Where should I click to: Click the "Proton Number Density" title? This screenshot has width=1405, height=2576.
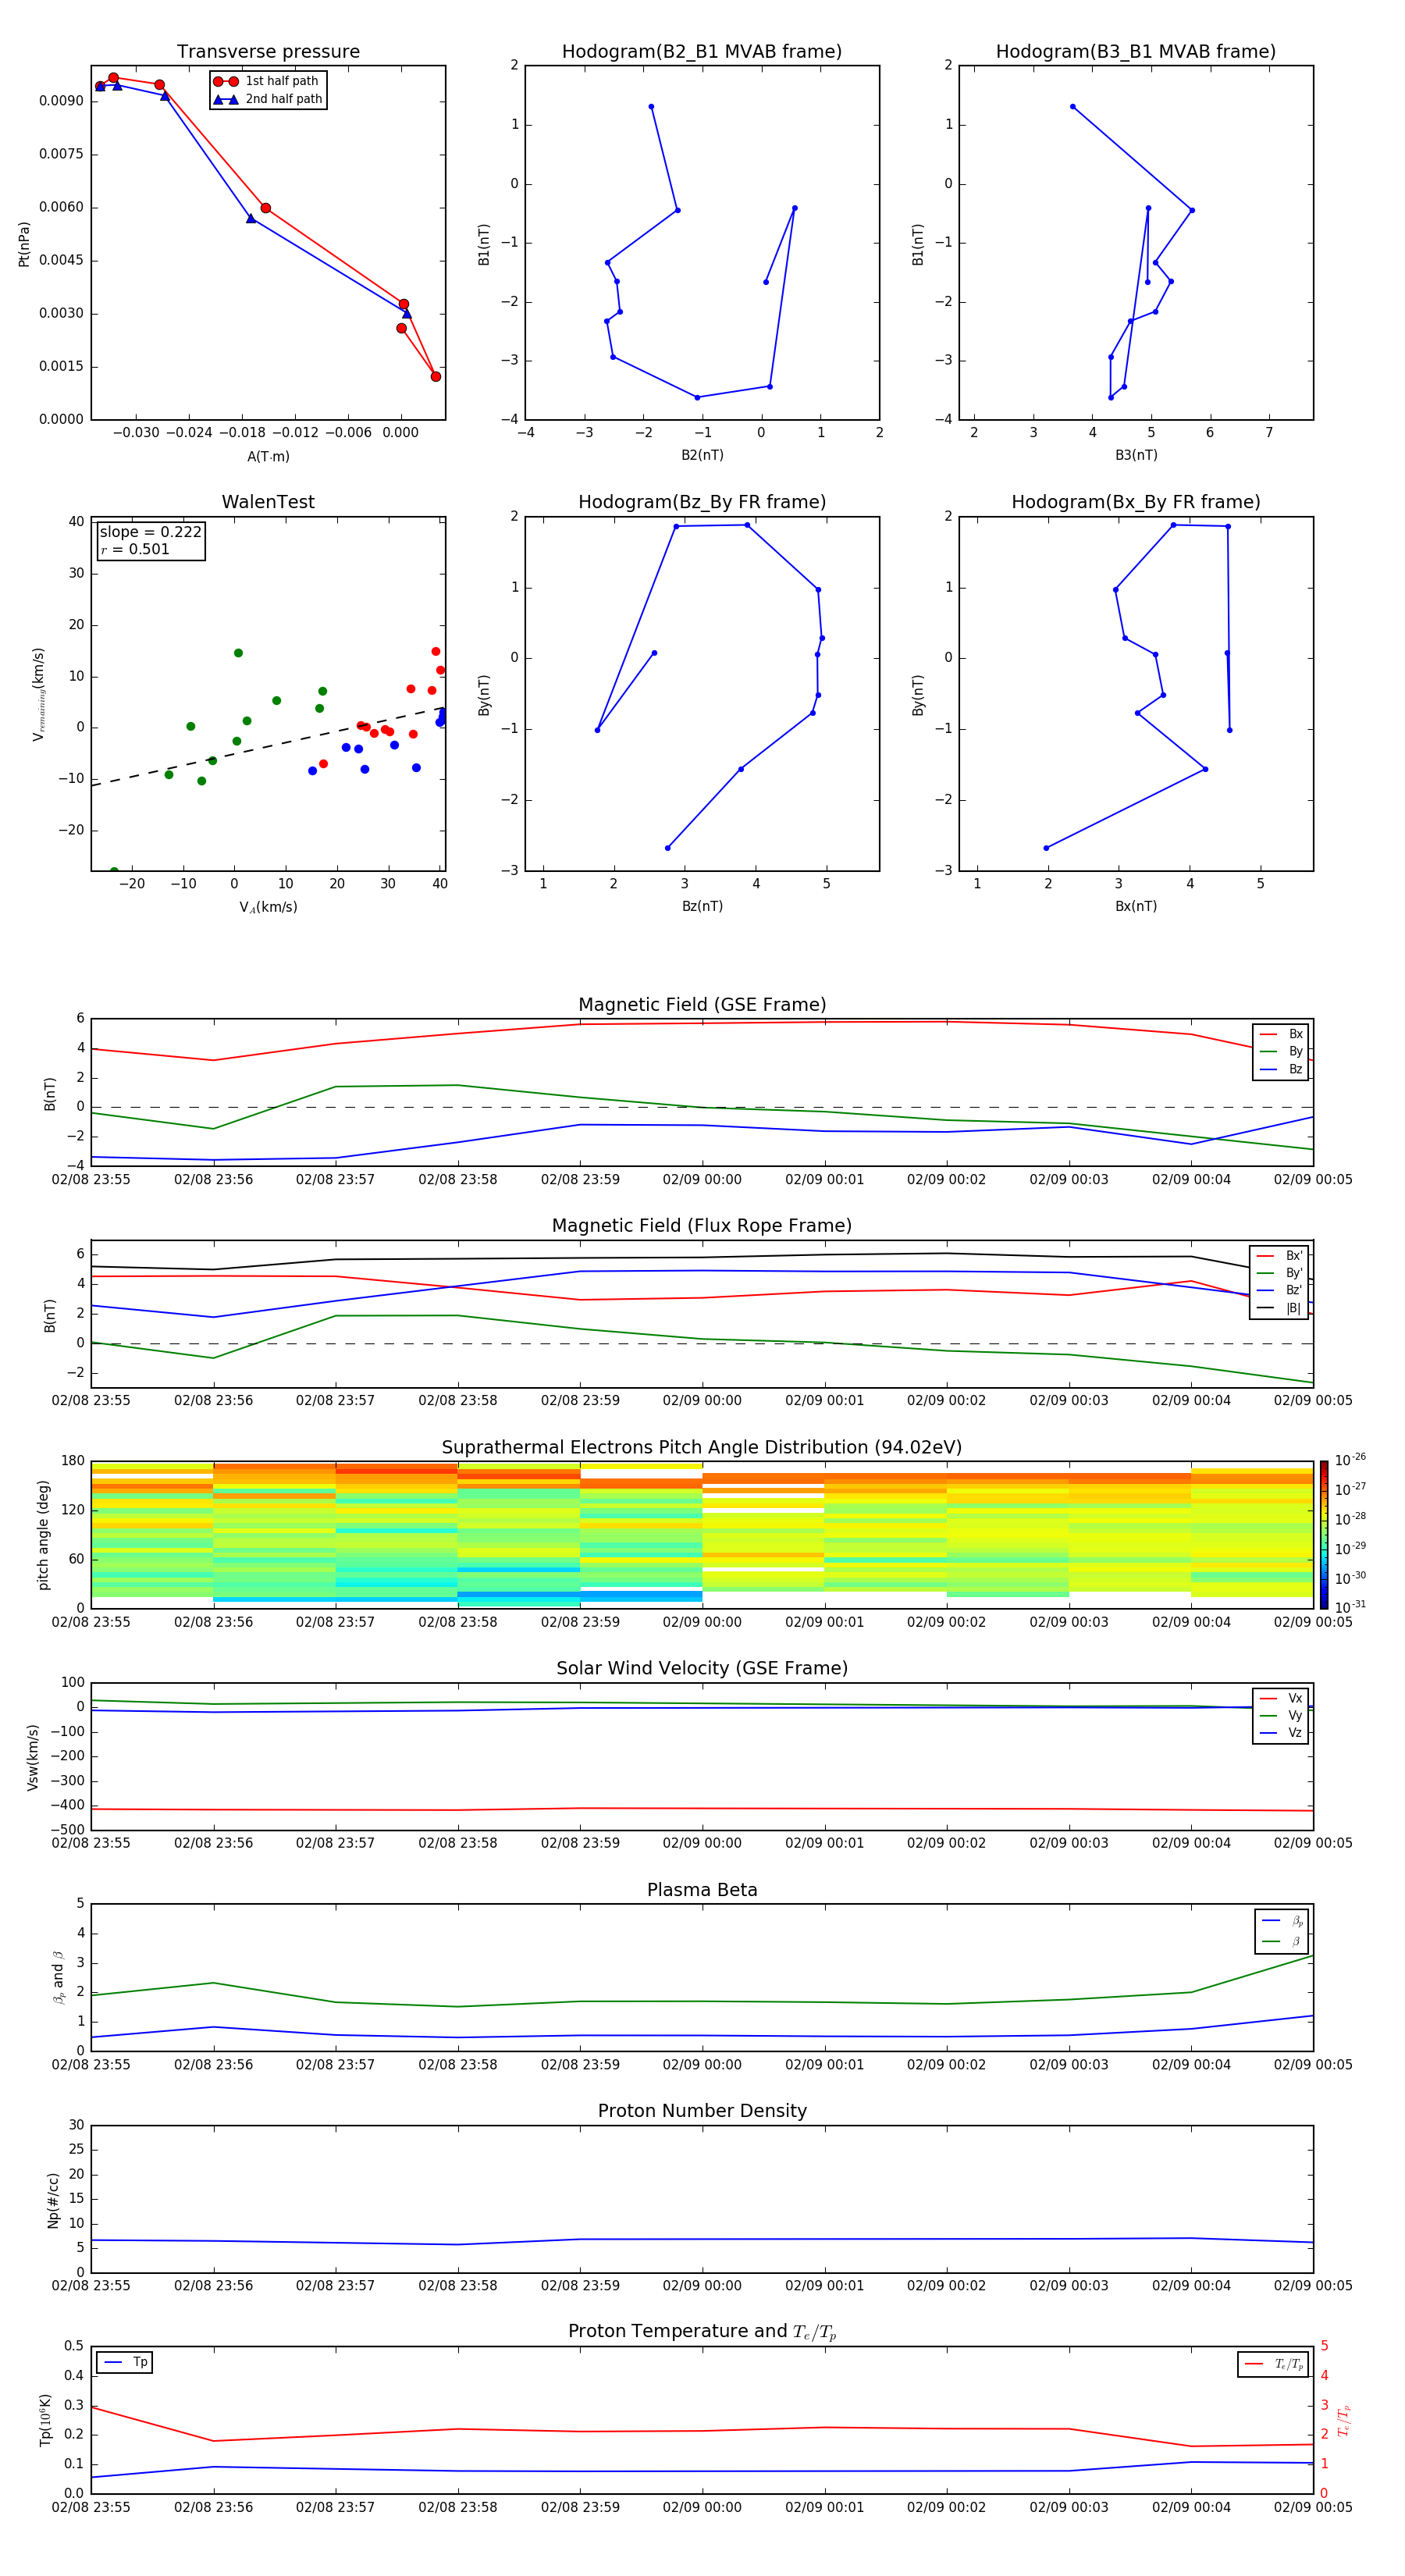[702, 2111]
